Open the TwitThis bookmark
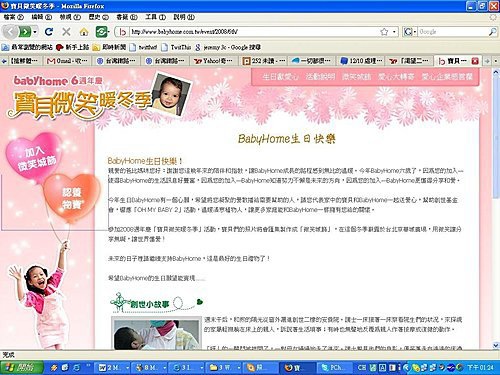The image size is (500, 375). tap(176, 47)
